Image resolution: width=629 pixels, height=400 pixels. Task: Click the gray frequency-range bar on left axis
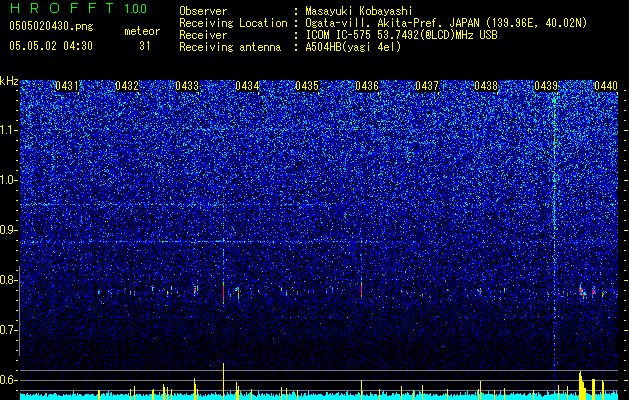[x=19, y=311]
